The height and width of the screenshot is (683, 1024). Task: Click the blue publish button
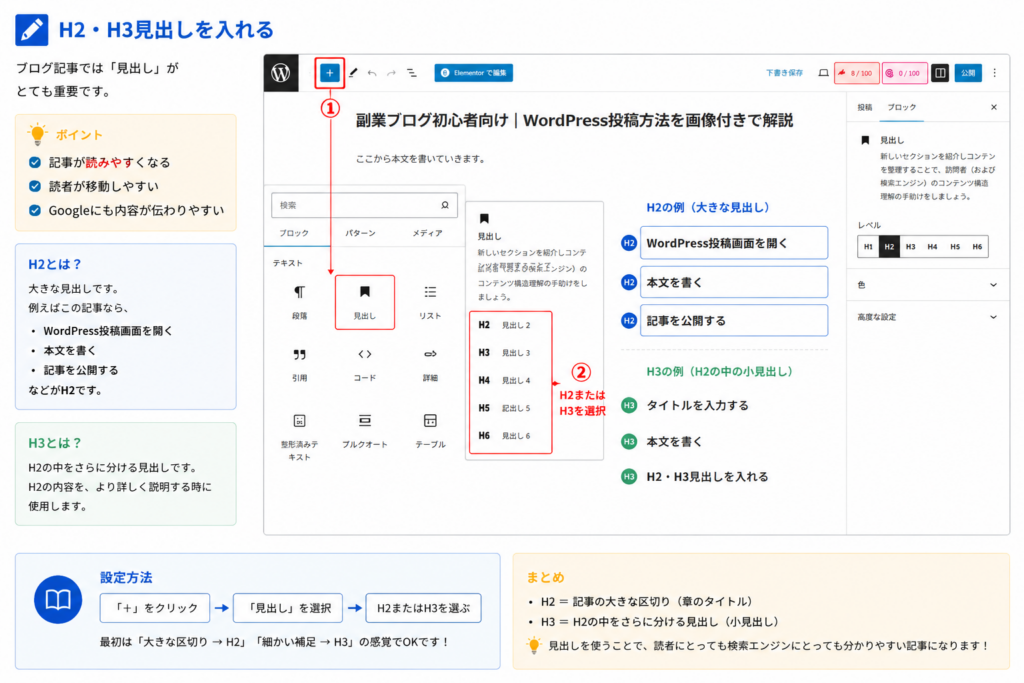pyautogui.click(x=968, y=73)
